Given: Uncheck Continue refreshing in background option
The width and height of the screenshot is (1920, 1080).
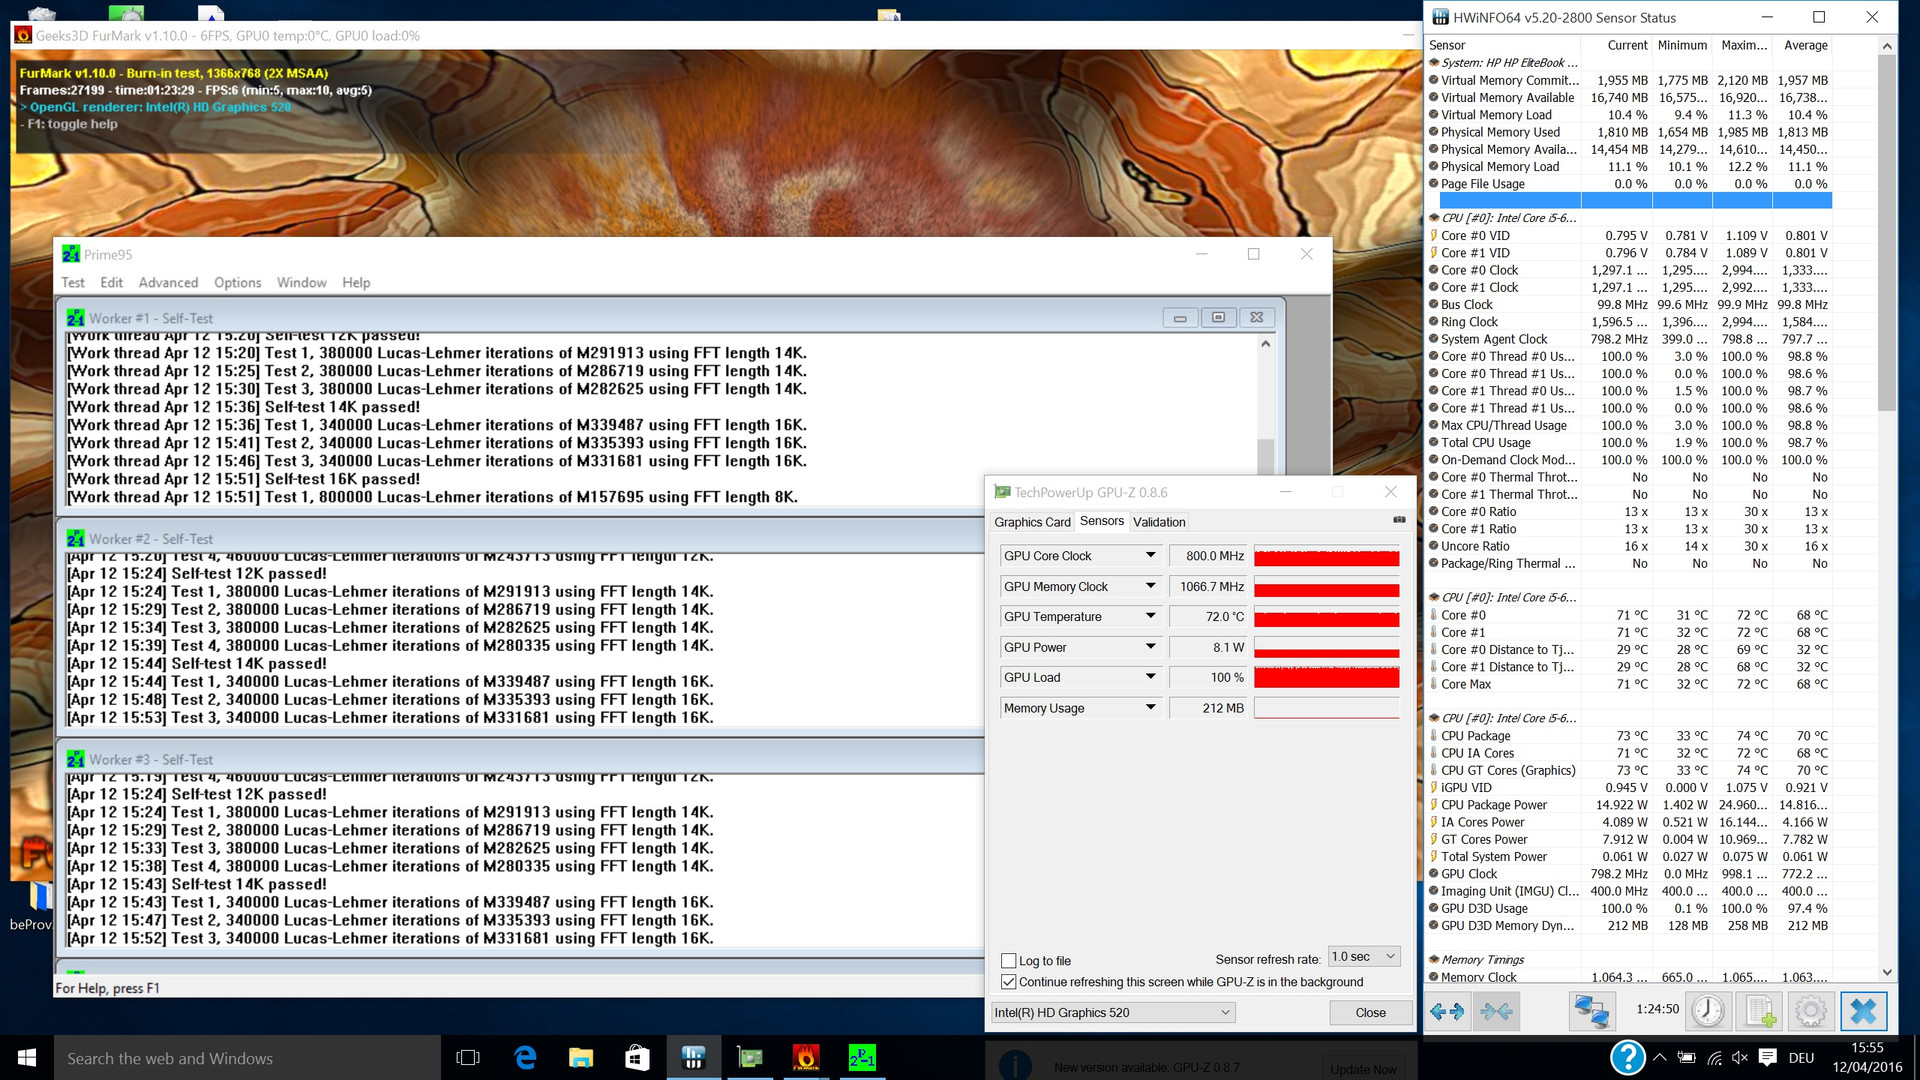Looking at the screenshot, I should [x=1009, y=982].
